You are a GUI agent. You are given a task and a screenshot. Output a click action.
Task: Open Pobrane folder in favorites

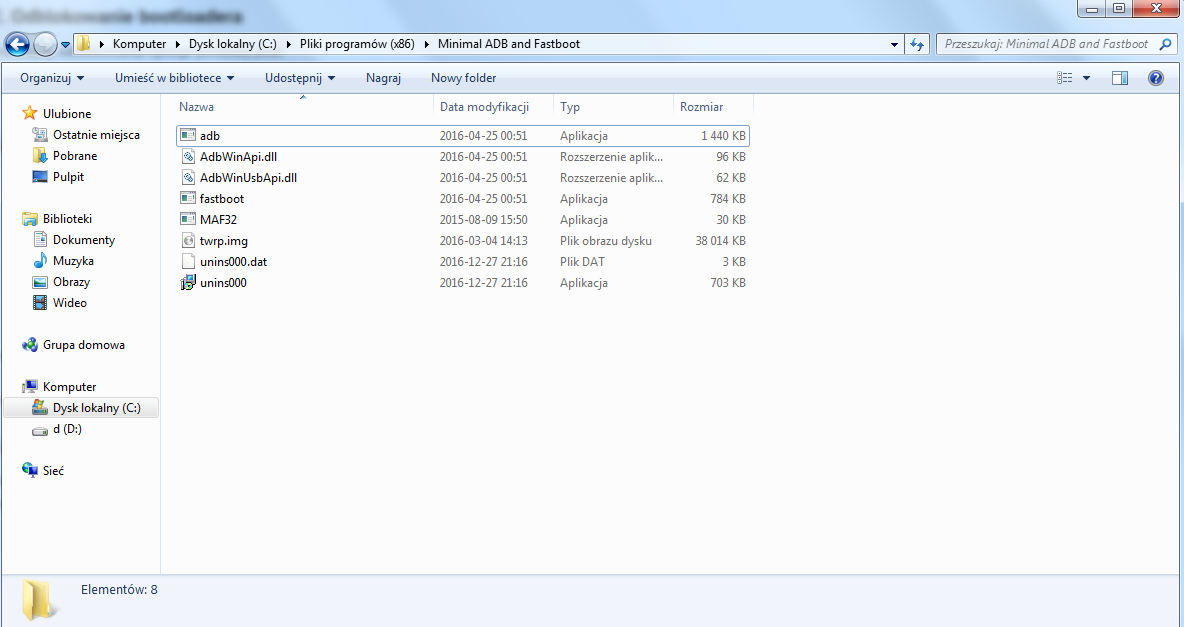[x=75, y=156]
